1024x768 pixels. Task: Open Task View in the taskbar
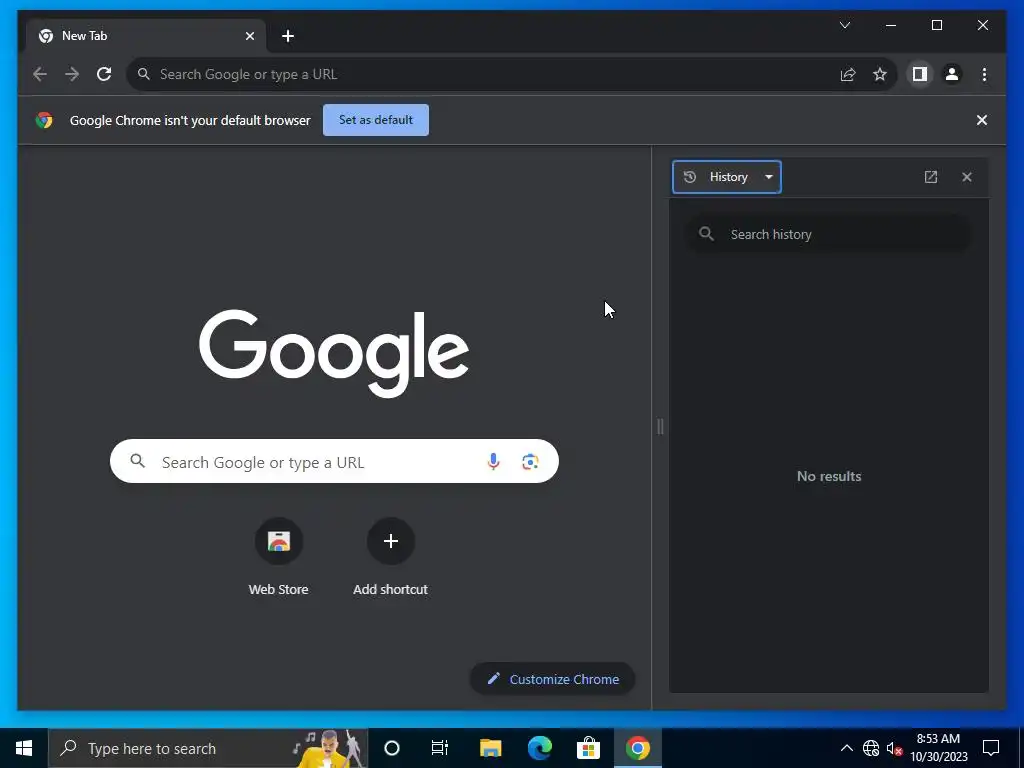440,748
